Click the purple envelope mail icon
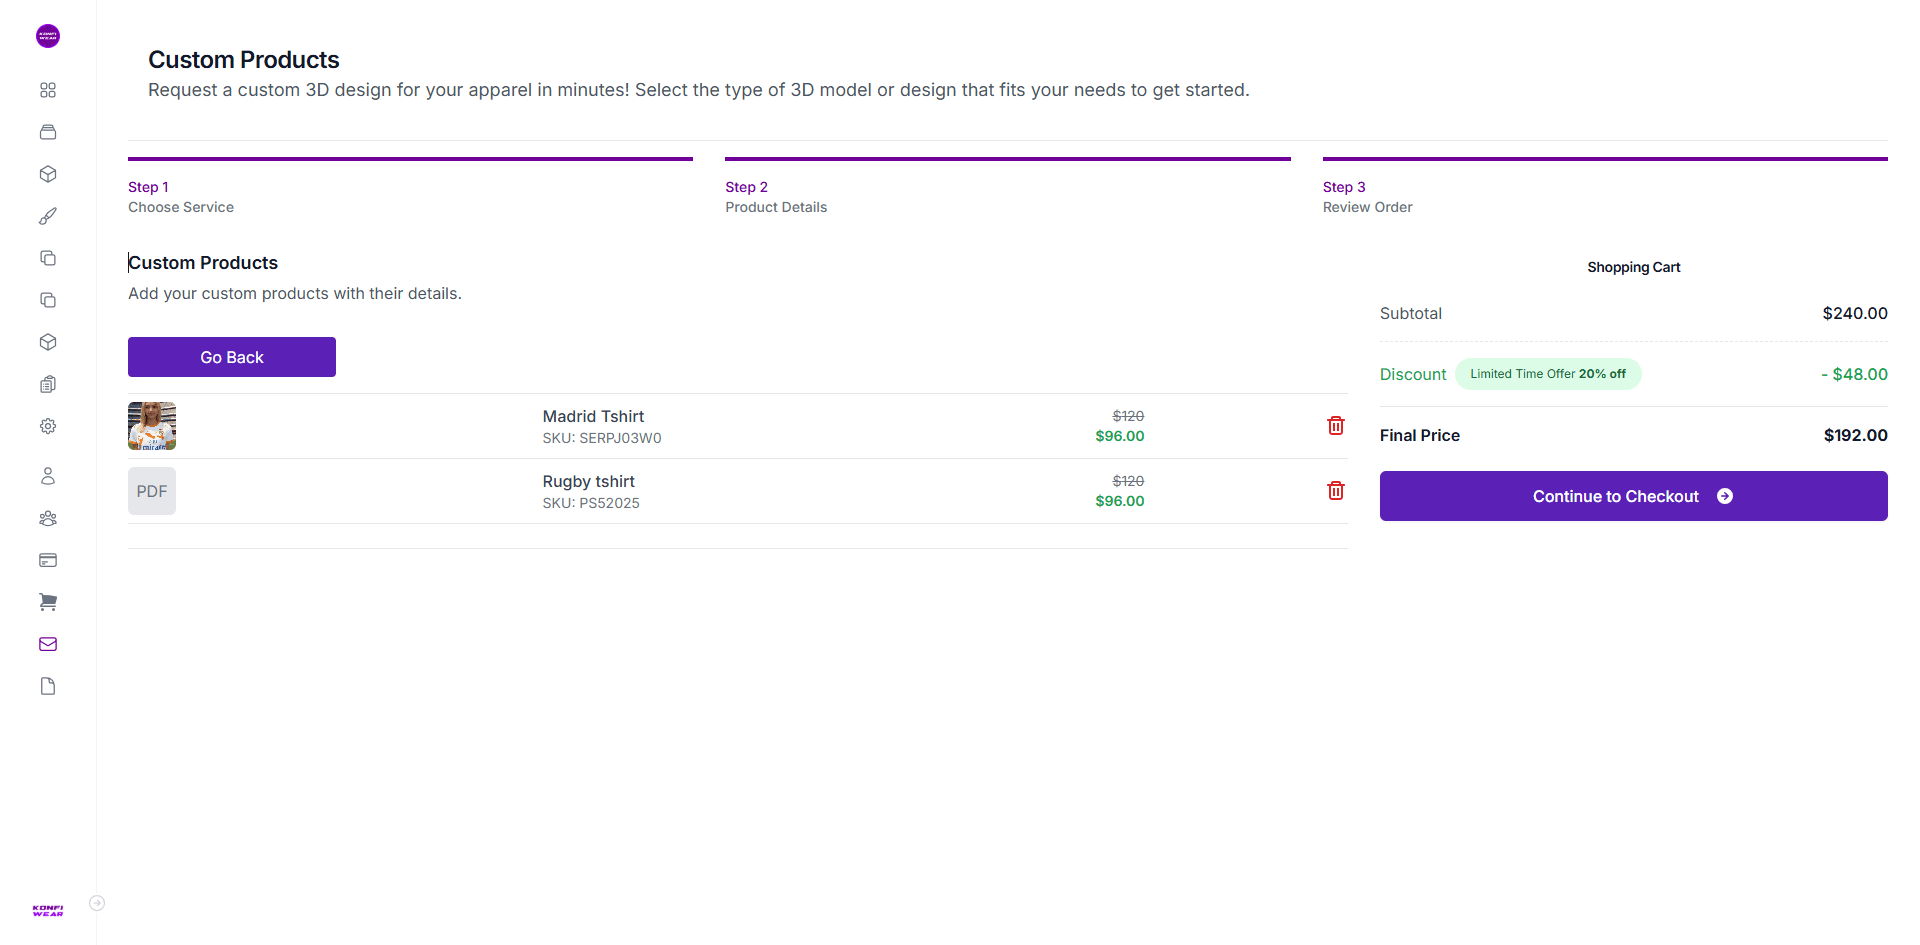1920x945 pixels. coord(48,644)
